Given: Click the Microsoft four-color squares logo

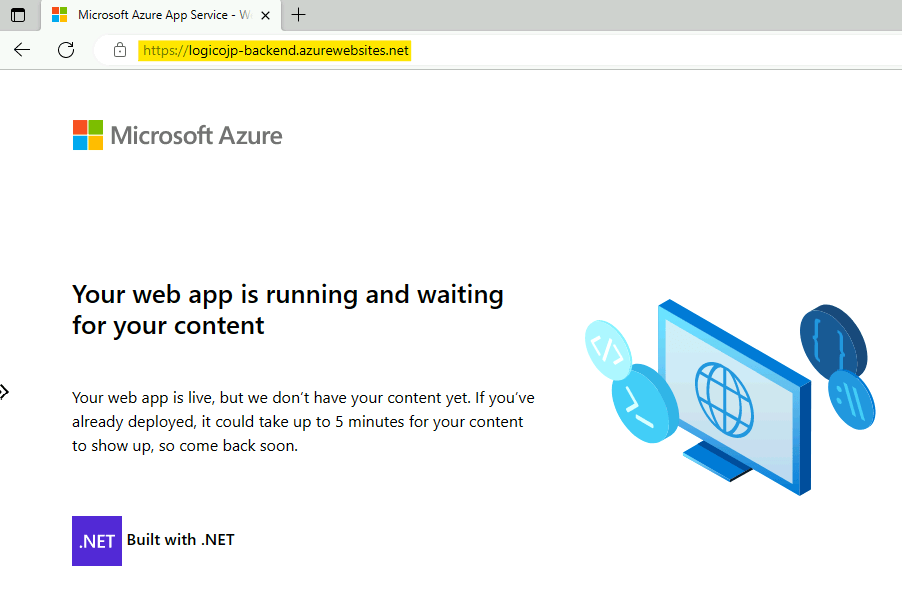Looking at the screenshot, I should (x=88, y=135).
